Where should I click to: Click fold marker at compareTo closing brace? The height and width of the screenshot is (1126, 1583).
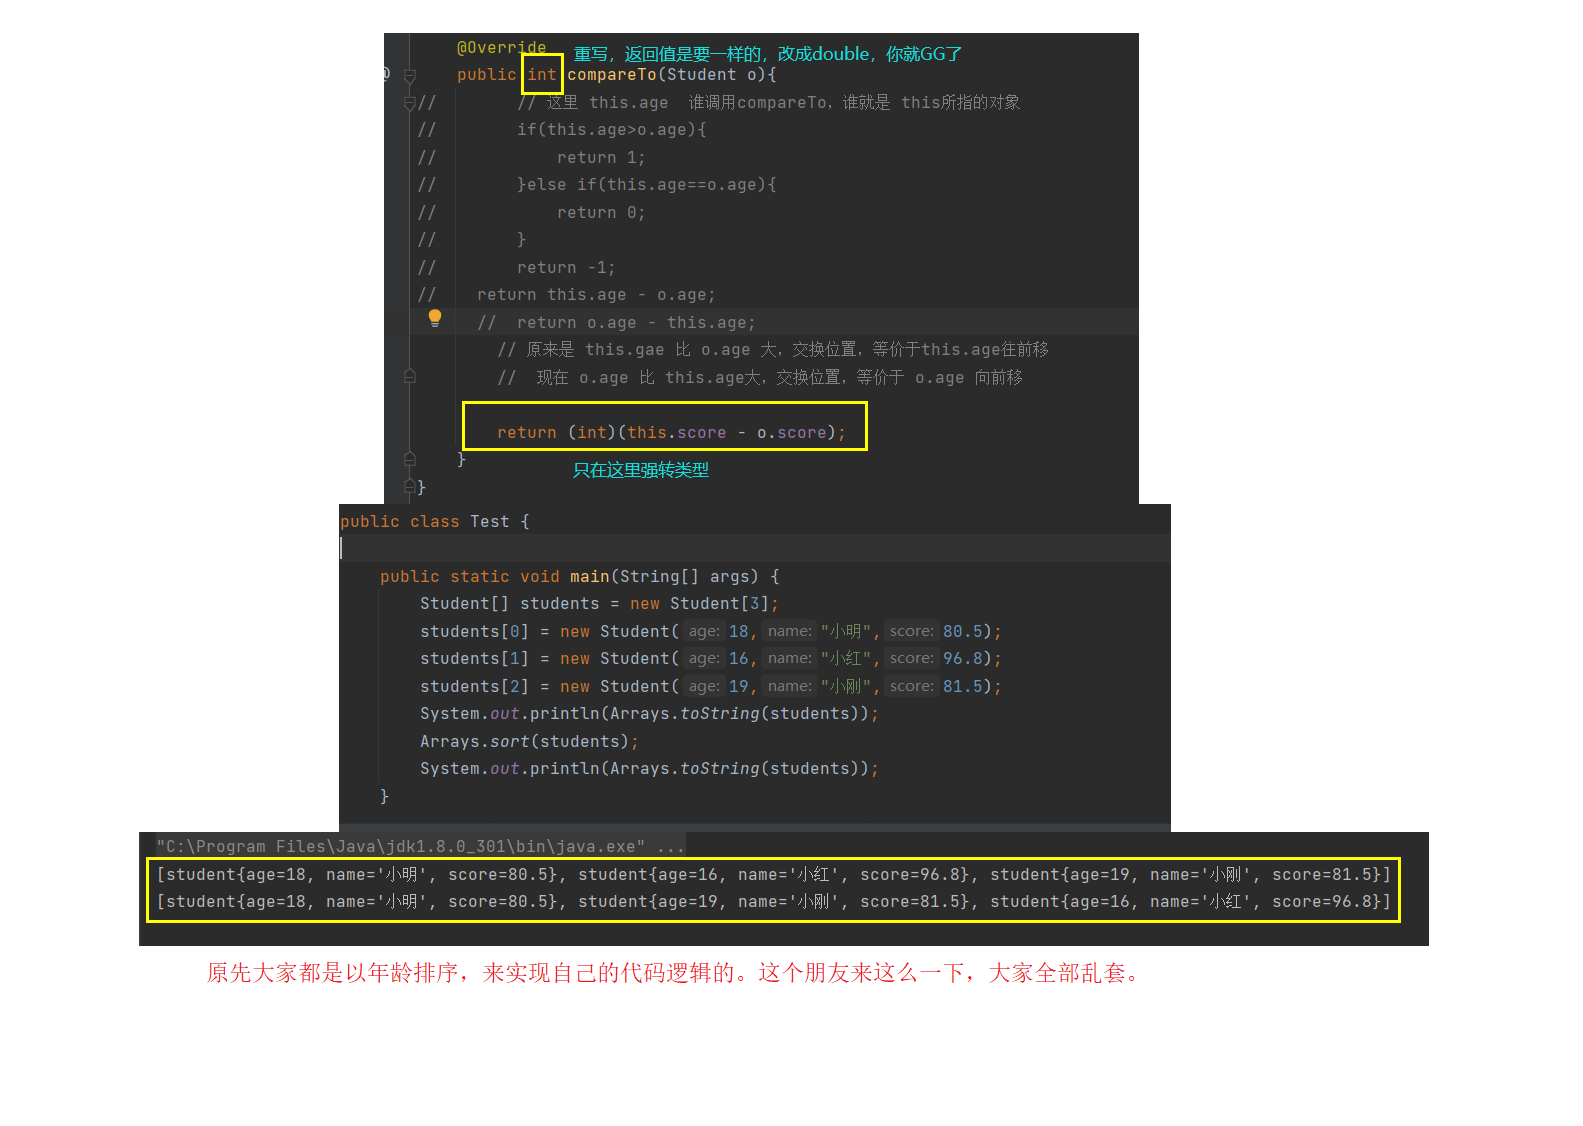(409, 459)
